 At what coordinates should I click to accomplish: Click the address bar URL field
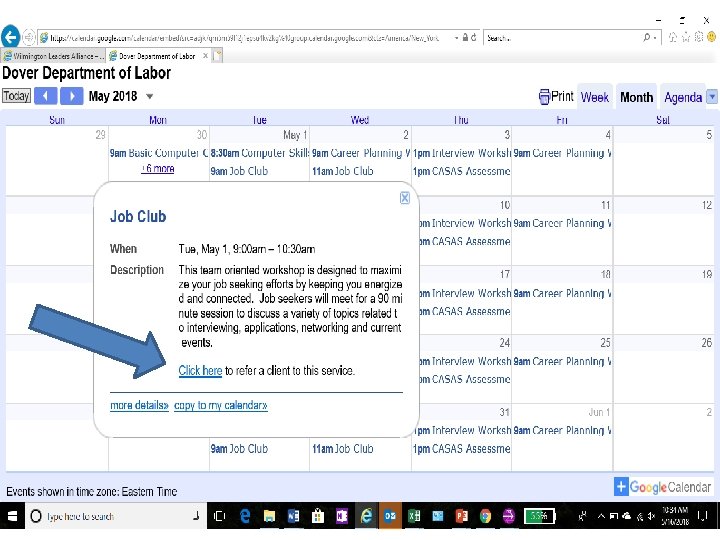click(x=246, y=38)
